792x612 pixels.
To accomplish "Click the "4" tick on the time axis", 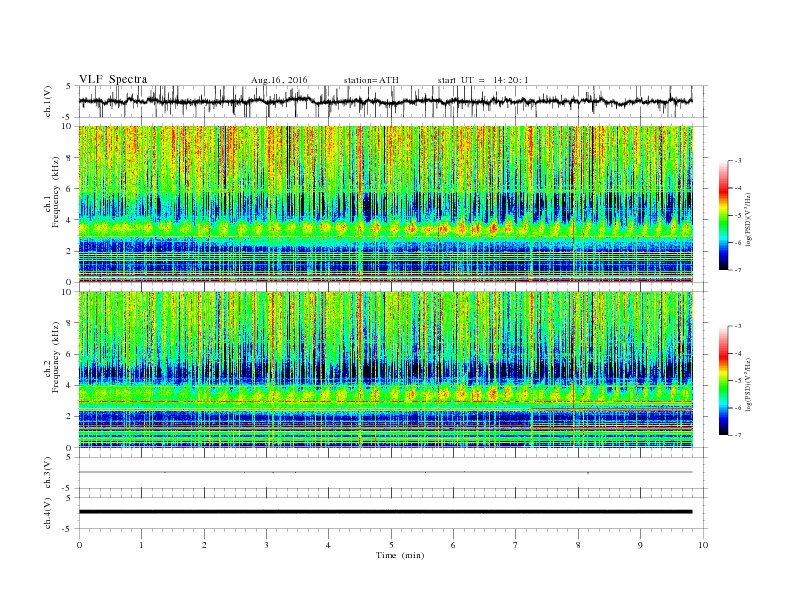I will [328, 545].
